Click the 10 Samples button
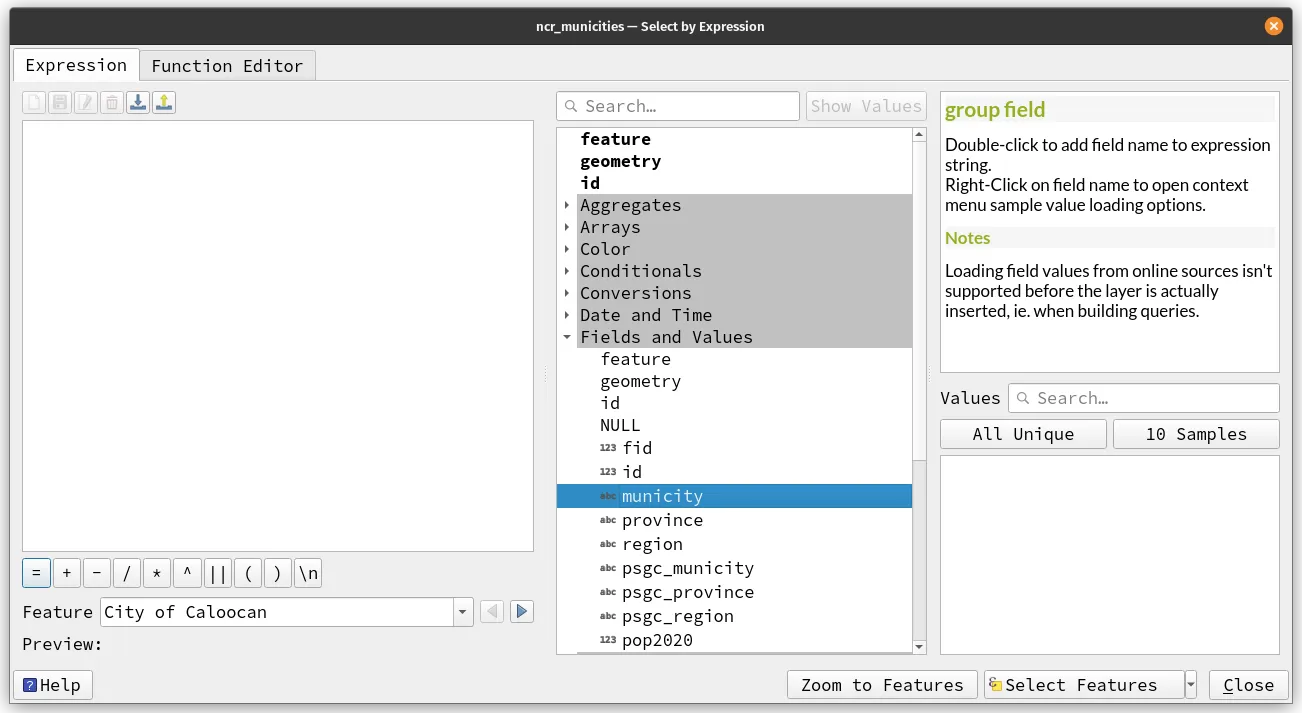 [x=1195, y=433]
